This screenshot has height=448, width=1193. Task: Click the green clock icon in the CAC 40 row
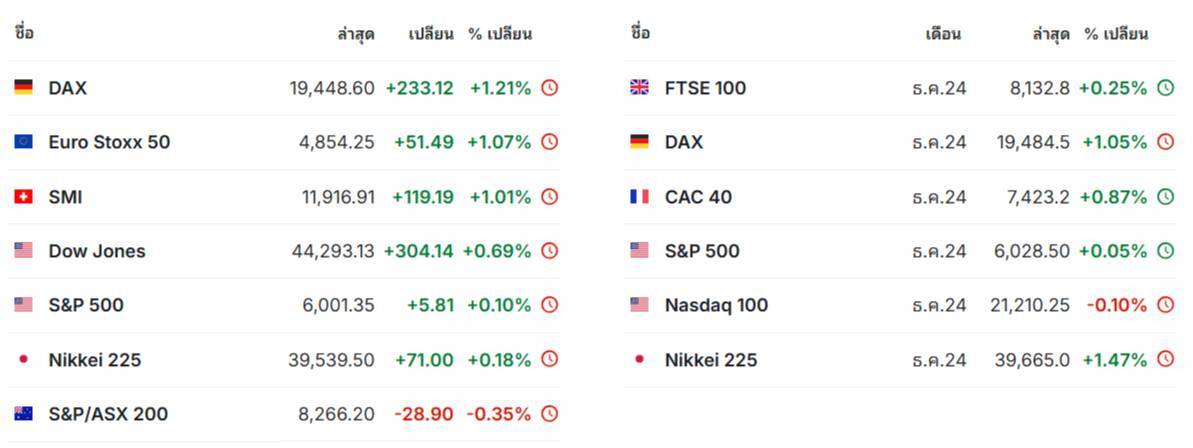tap(1165, 197)
